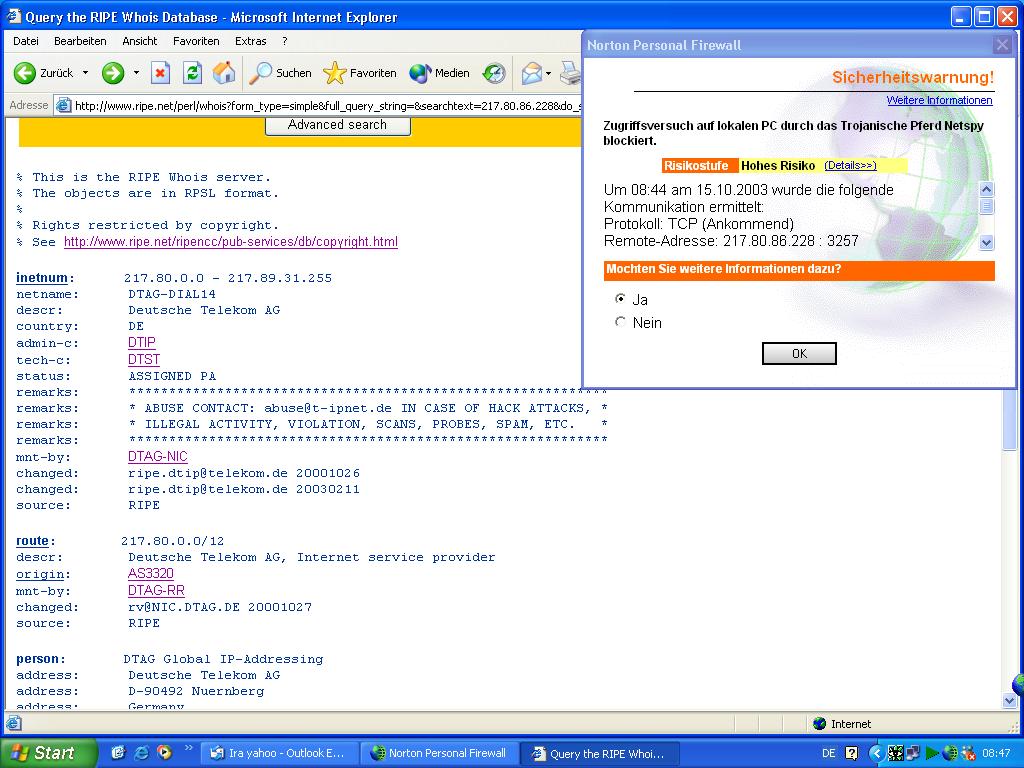This screenshot has width=1024, height=768.
Task: Open the mail envelope toolbar button
Action: 532,73
